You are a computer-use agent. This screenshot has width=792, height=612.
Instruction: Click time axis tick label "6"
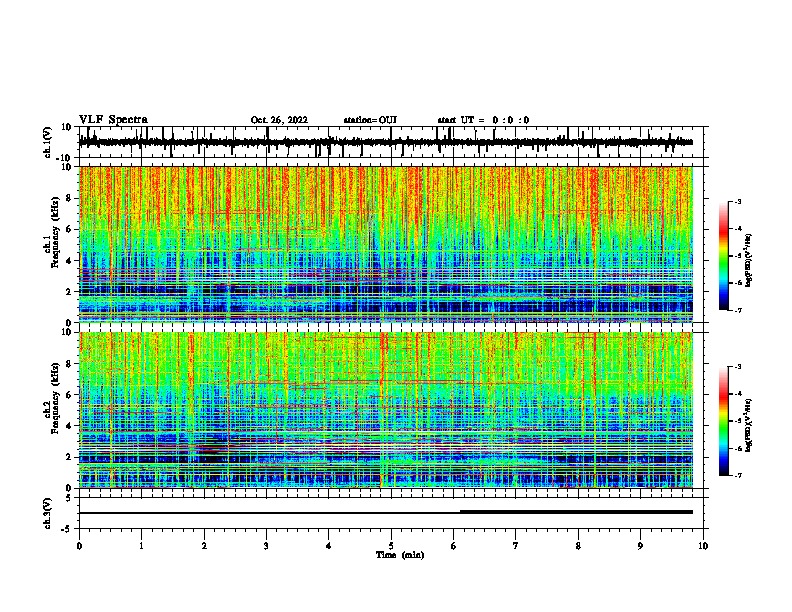point(454,546)
